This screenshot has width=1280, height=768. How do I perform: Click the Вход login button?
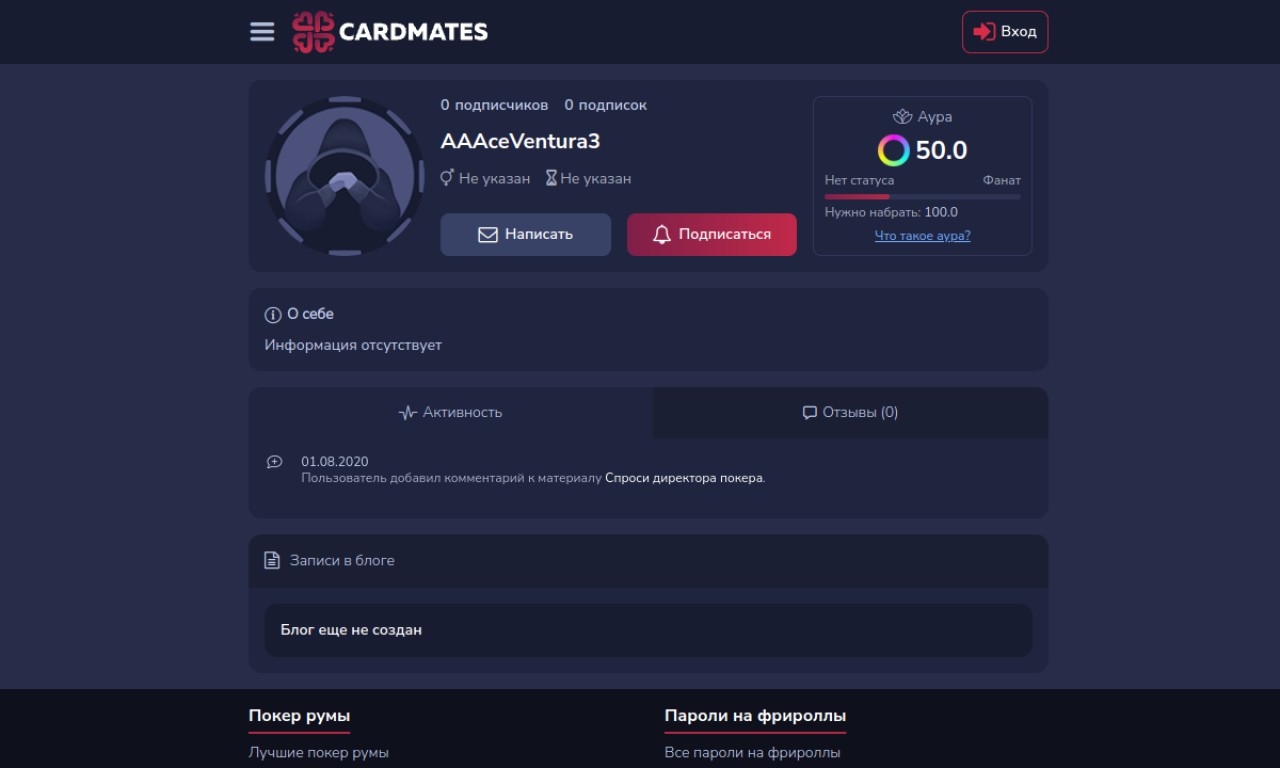1005,32
